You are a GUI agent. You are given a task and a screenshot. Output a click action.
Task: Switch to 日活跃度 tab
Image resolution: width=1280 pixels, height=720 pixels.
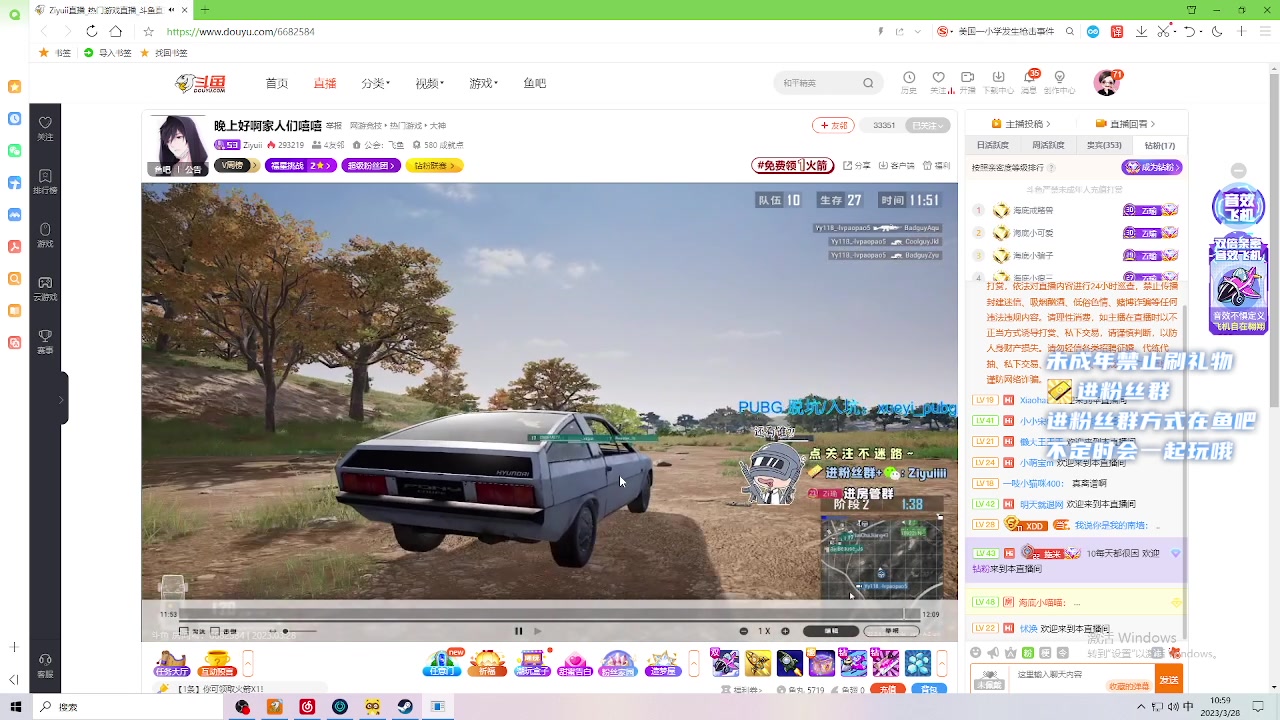(992, 145)
